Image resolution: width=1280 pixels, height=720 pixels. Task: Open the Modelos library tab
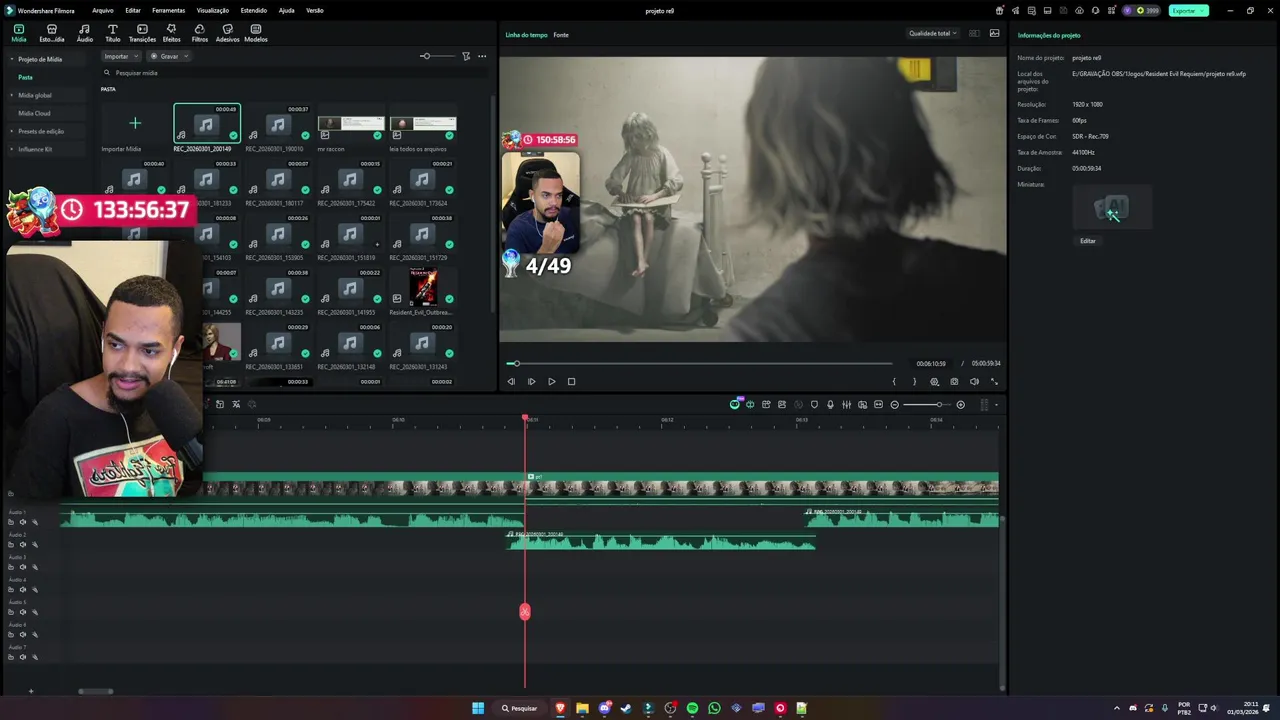tap(256, 33)
